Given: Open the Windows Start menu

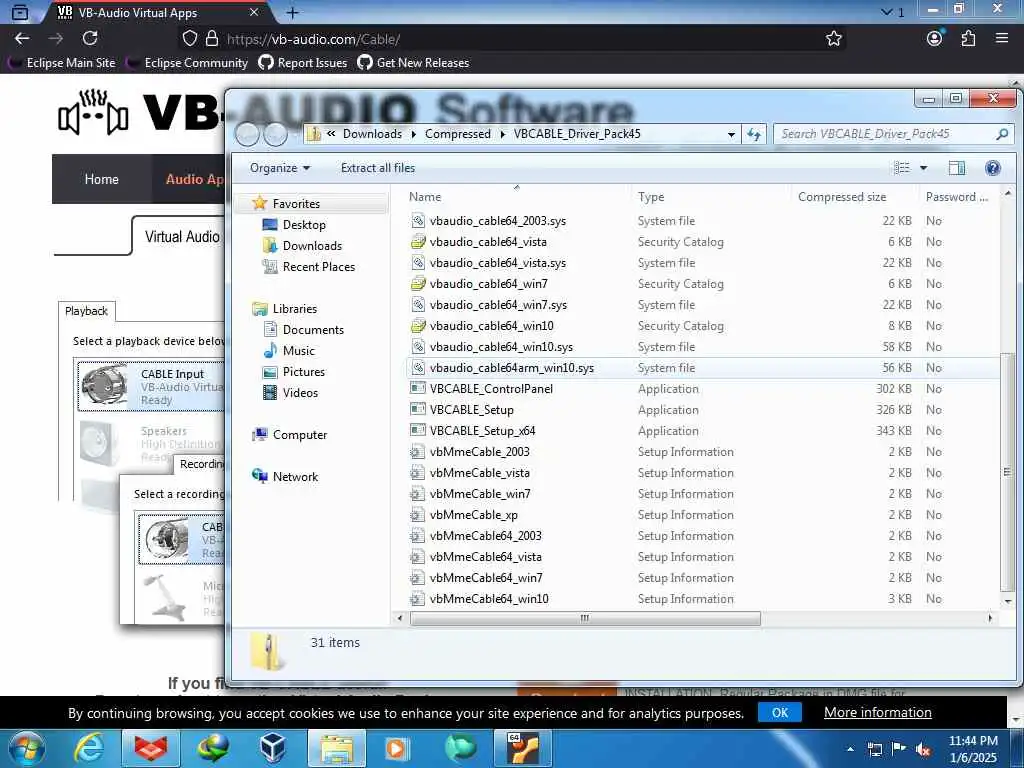Looking at the screenshot, I should click(x=27, y=748).
